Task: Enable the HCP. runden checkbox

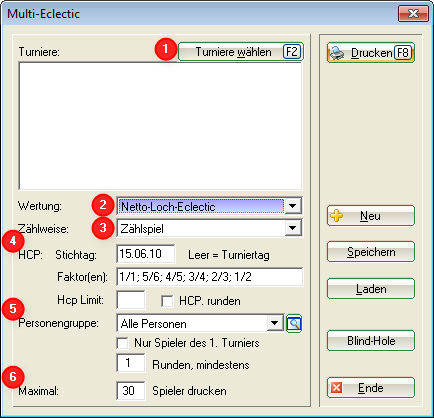Action: pyautogui.click(x=167, y=301)
